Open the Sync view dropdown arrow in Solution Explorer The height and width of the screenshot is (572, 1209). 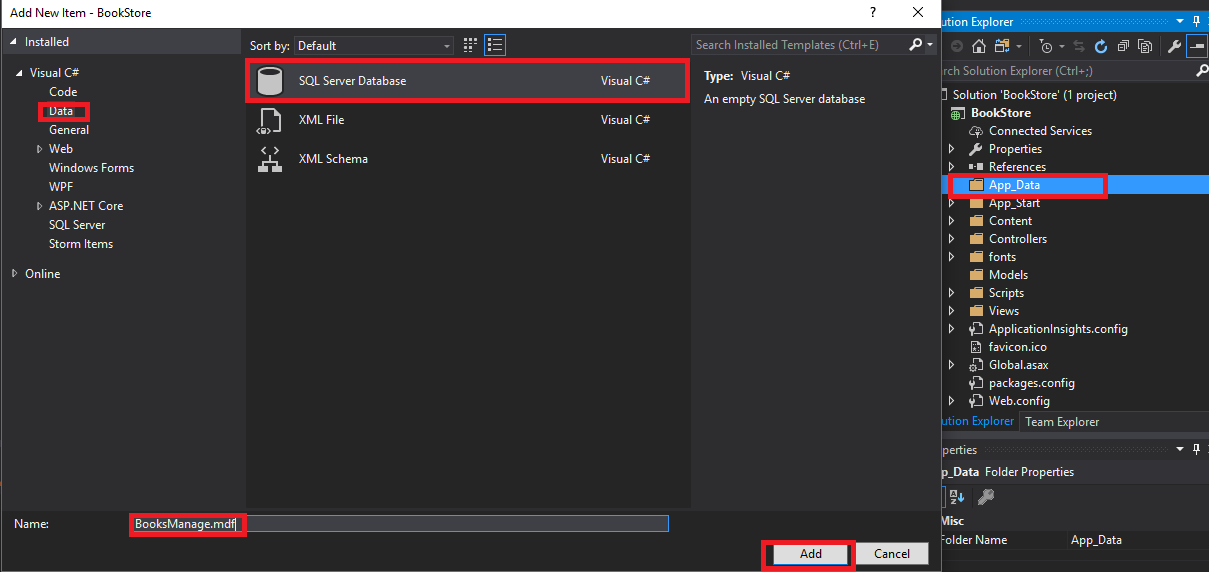(x=1019, y=46)
